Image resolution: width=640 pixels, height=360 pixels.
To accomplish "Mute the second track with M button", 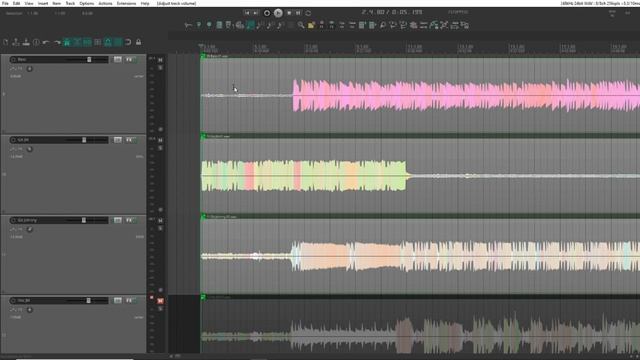I will [160, 140].
